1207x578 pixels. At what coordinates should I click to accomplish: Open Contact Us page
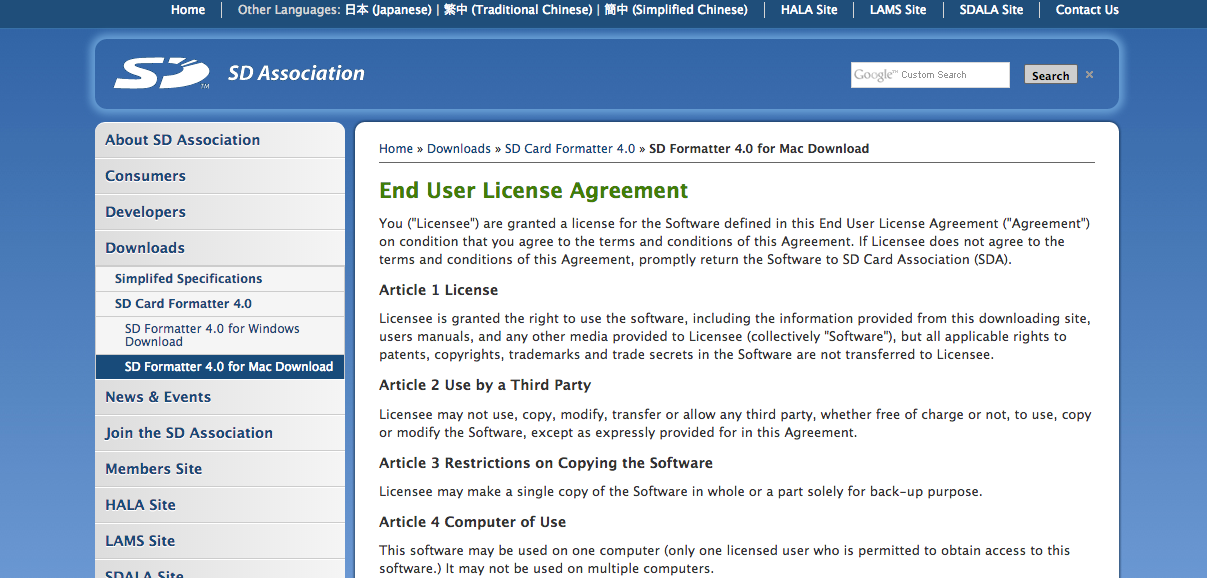tap(1086, 10)
